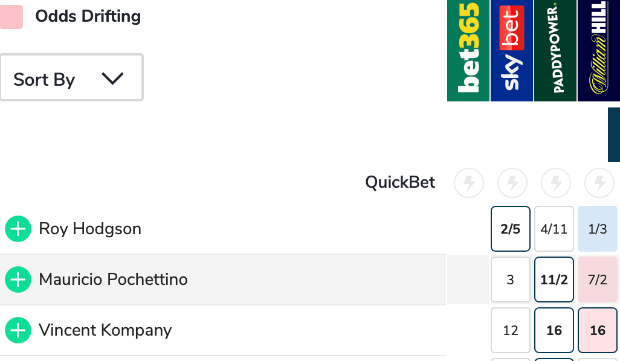Image resolution: width=620 pixels, height=361 pixels.
Task: Select Pochettino drifting 7/2 odds cell
Action: tap(597, 280)
